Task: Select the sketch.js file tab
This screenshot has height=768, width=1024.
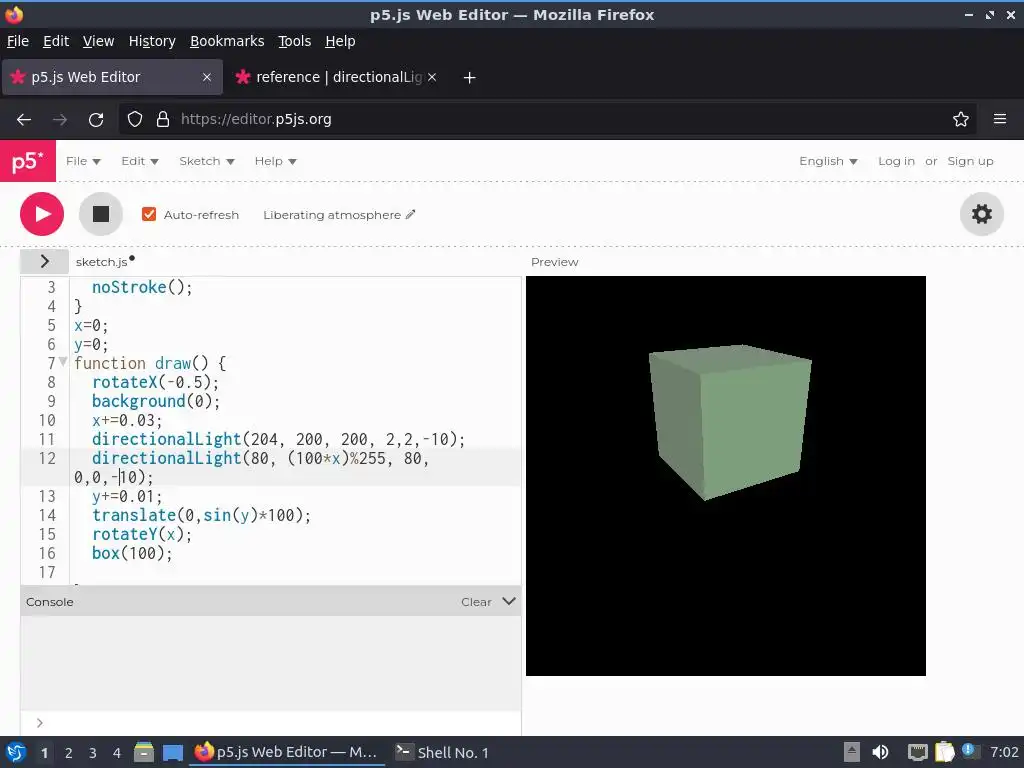Action: pyautogui.click(x=104, y=262)
